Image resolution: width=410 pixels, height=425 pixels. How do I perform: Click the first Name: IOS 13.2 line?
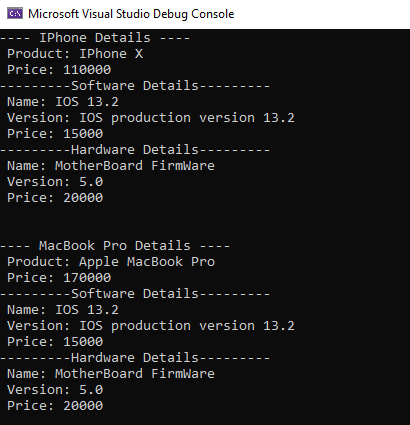tap(63, 102)
